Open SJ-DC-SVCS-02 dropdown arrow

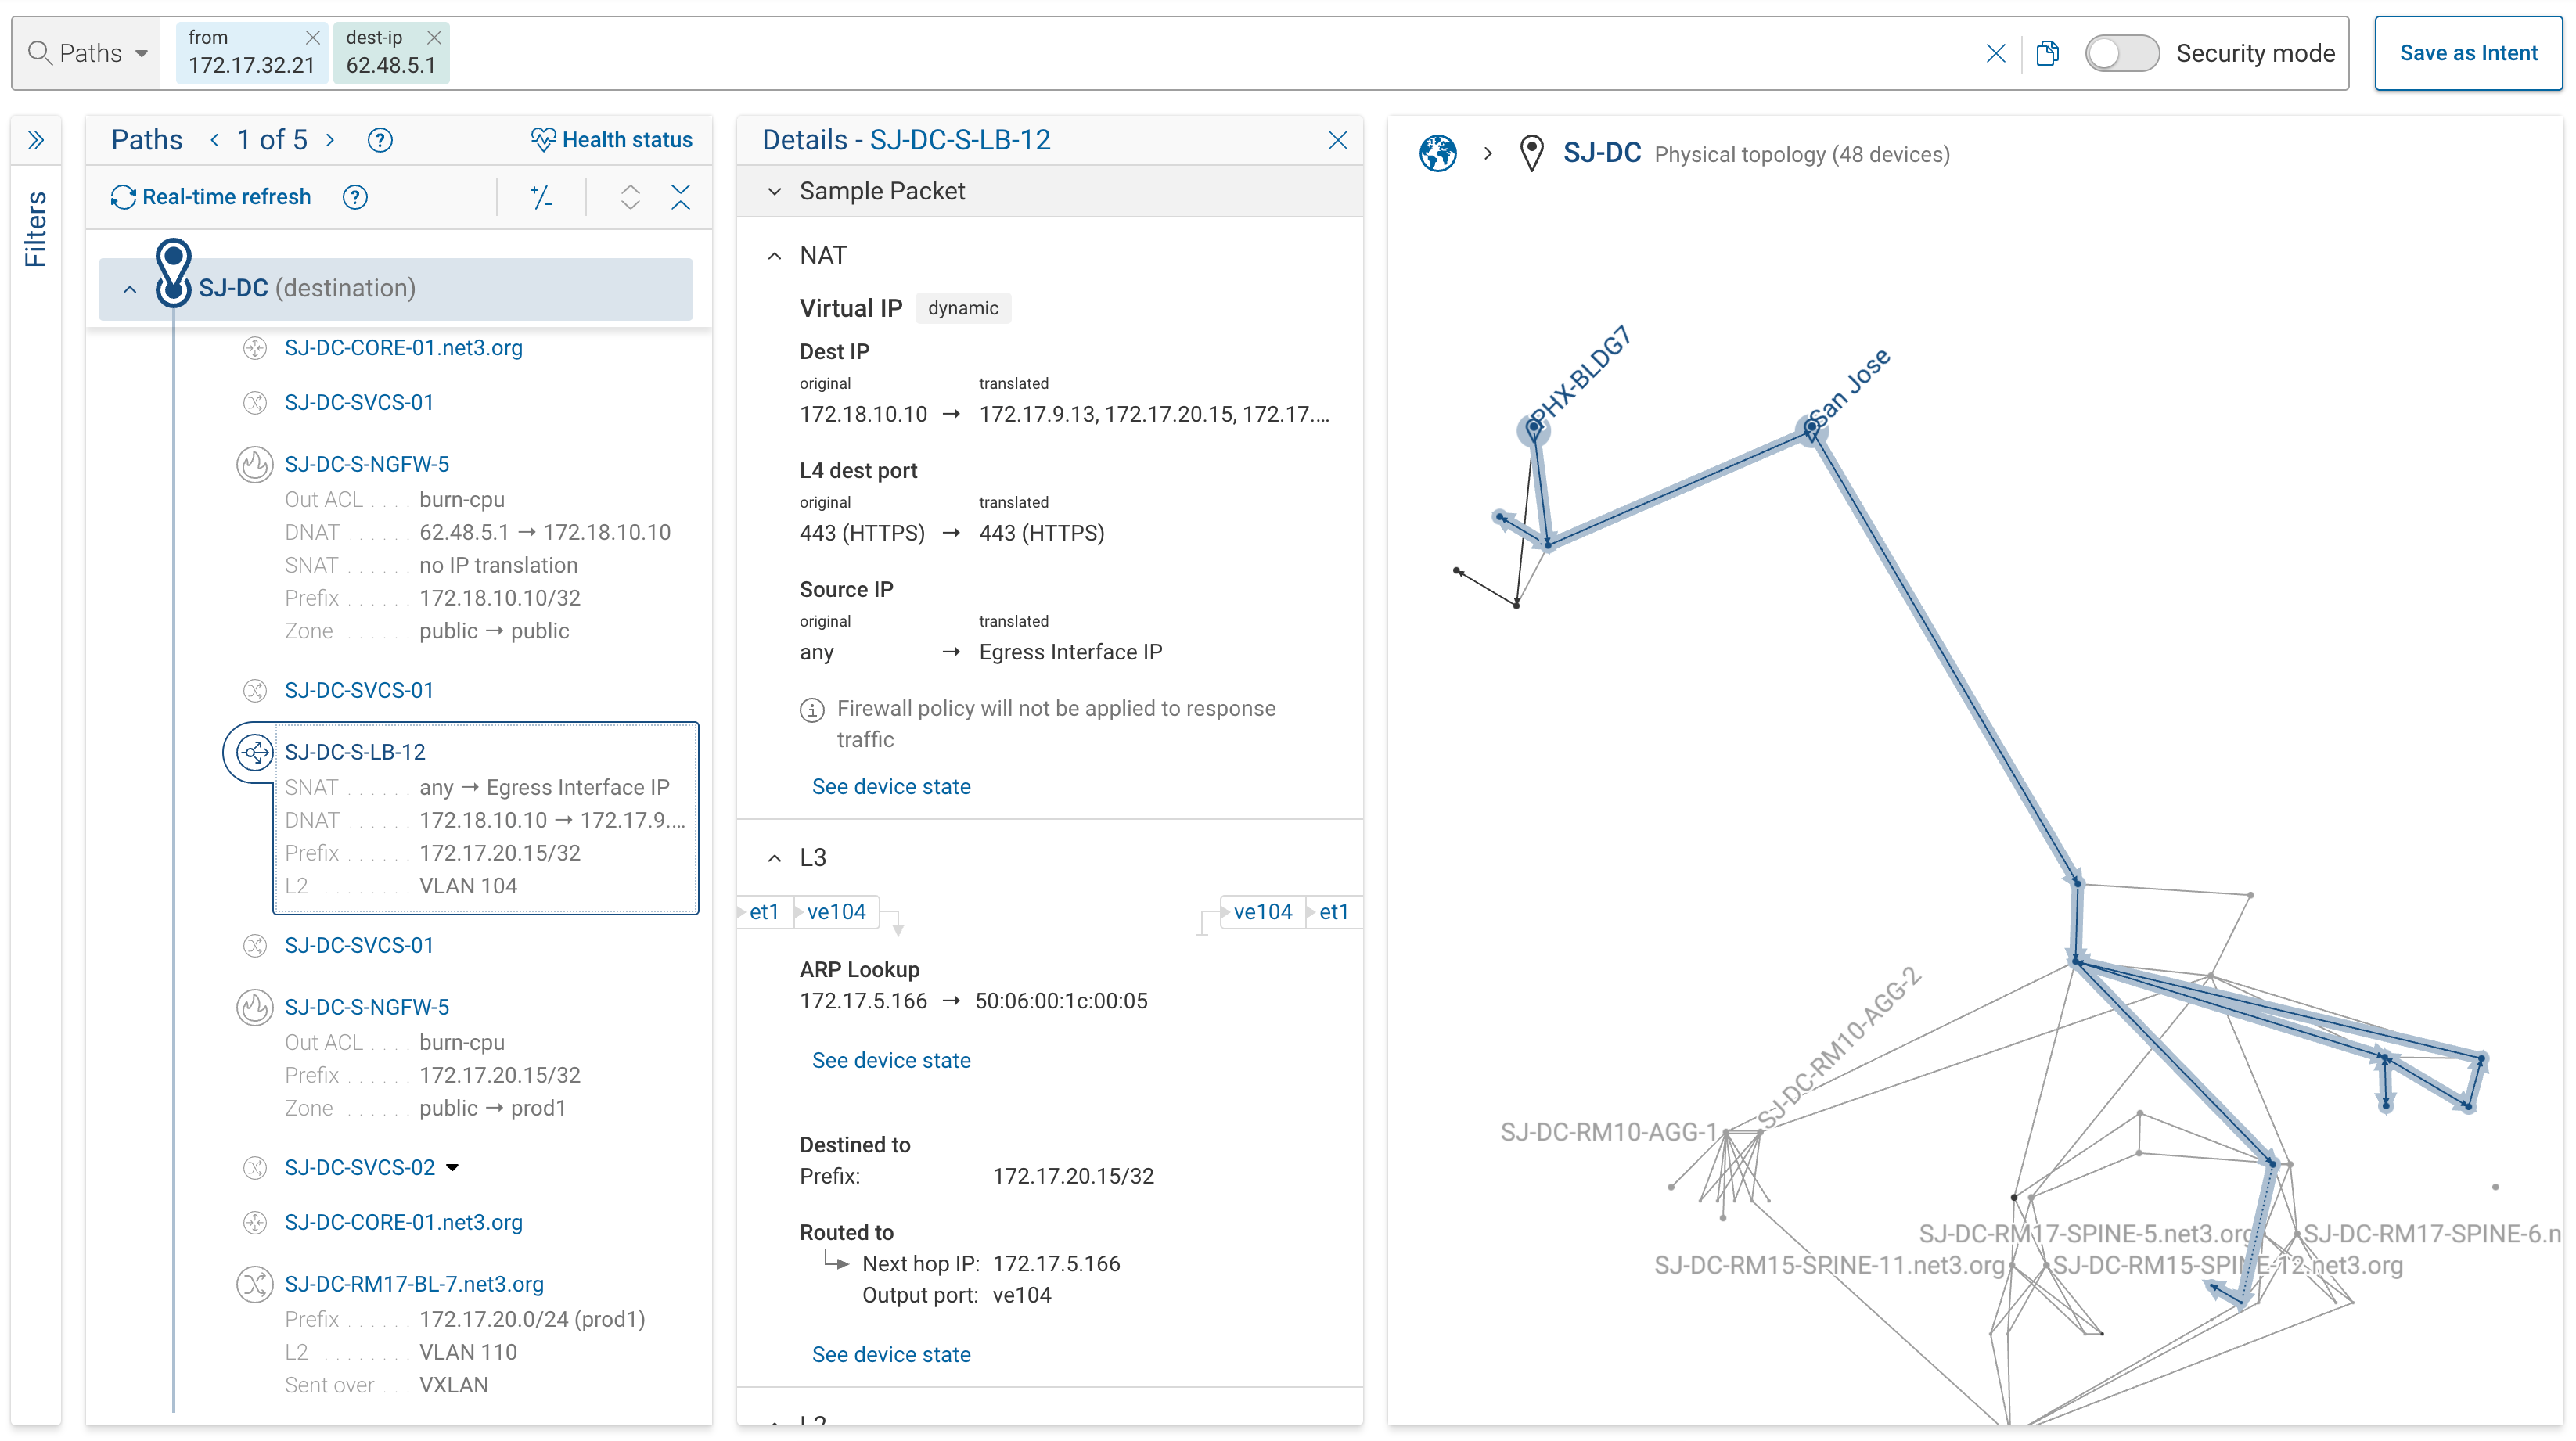(x=452, y=1168)
